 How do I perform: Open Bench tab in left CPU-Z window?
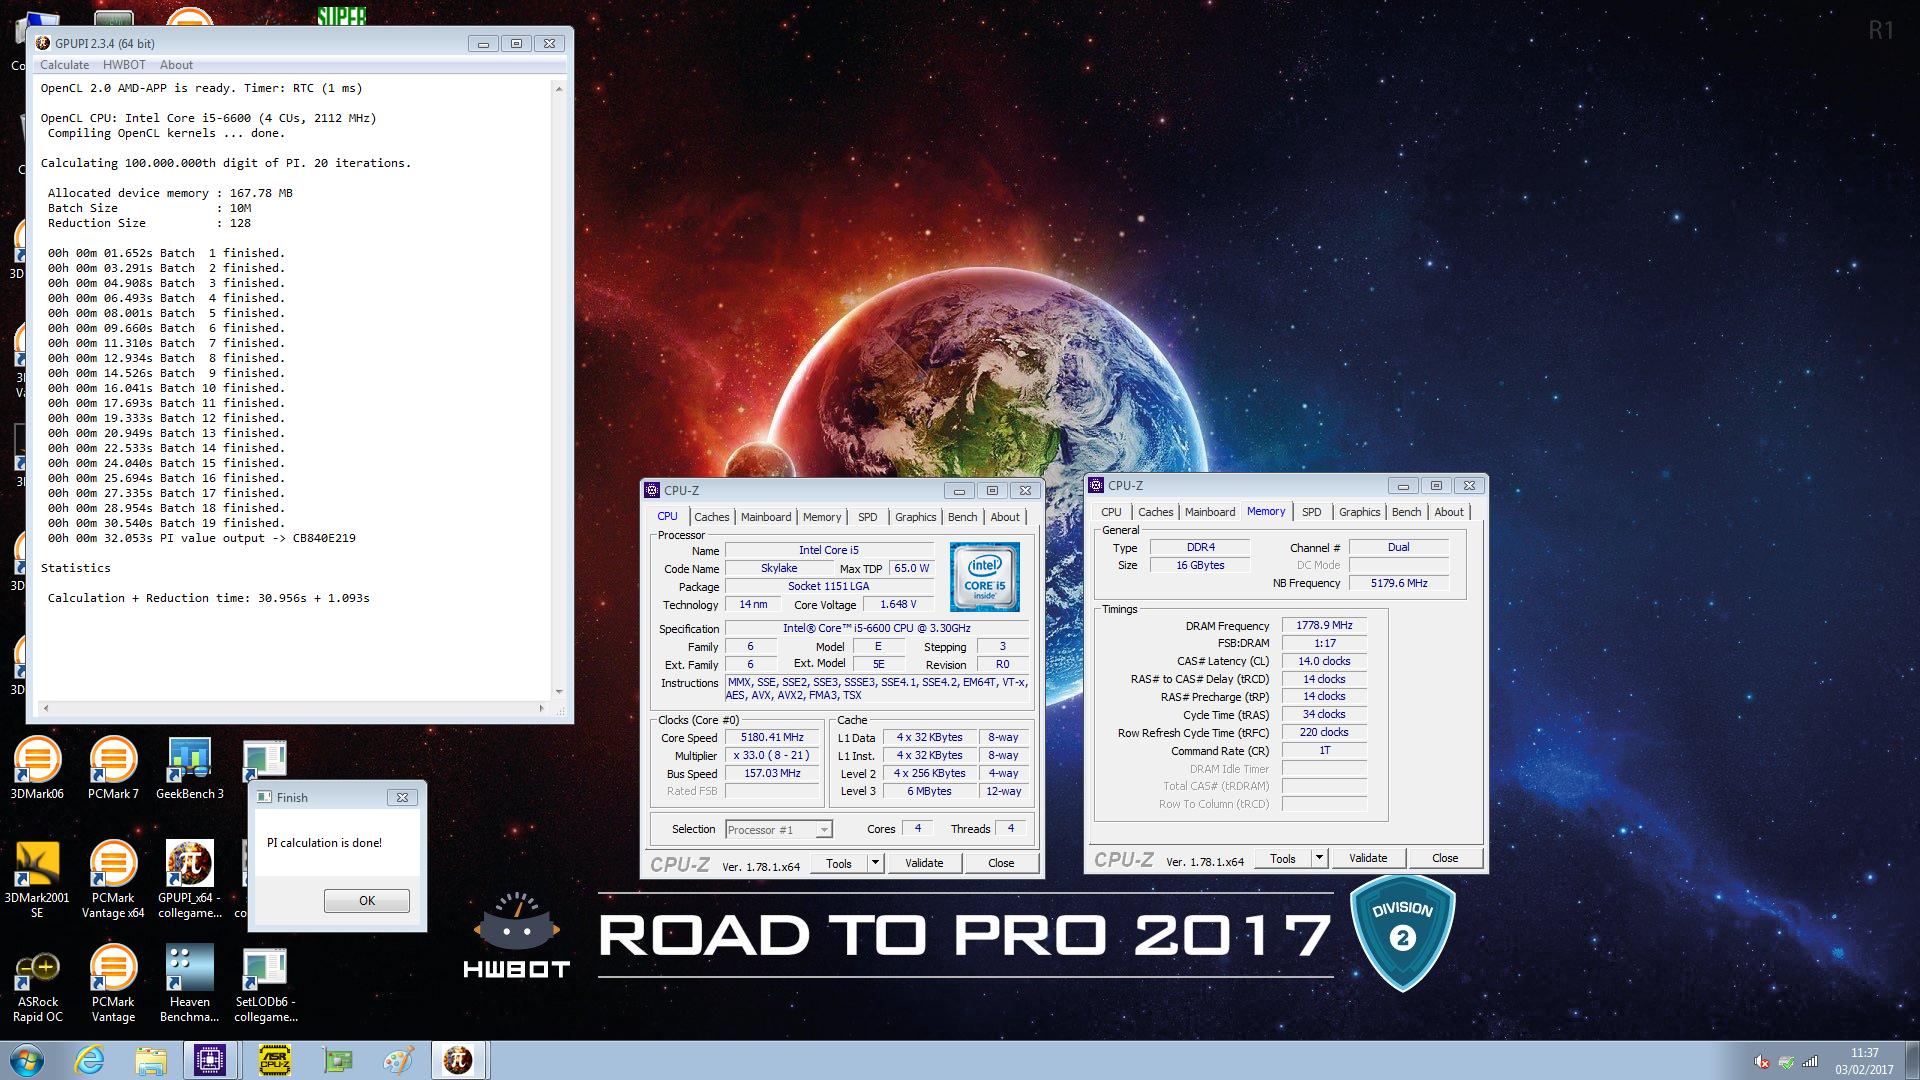click(x=963, y=517)
